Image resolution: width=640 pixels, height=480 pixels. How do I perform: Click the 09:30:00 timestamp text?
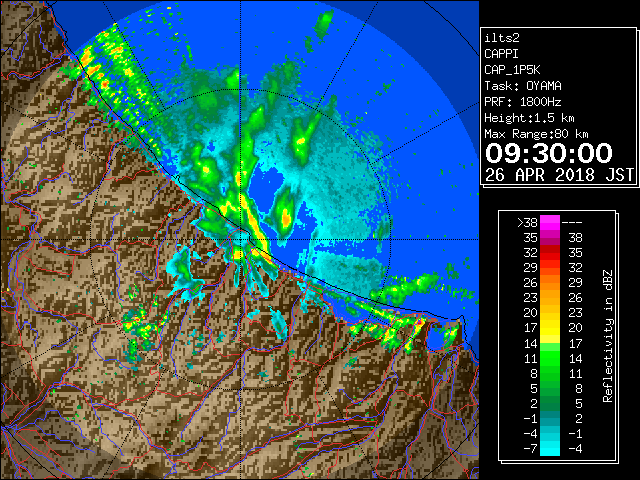pyautogui.click(x=549, y=153)
